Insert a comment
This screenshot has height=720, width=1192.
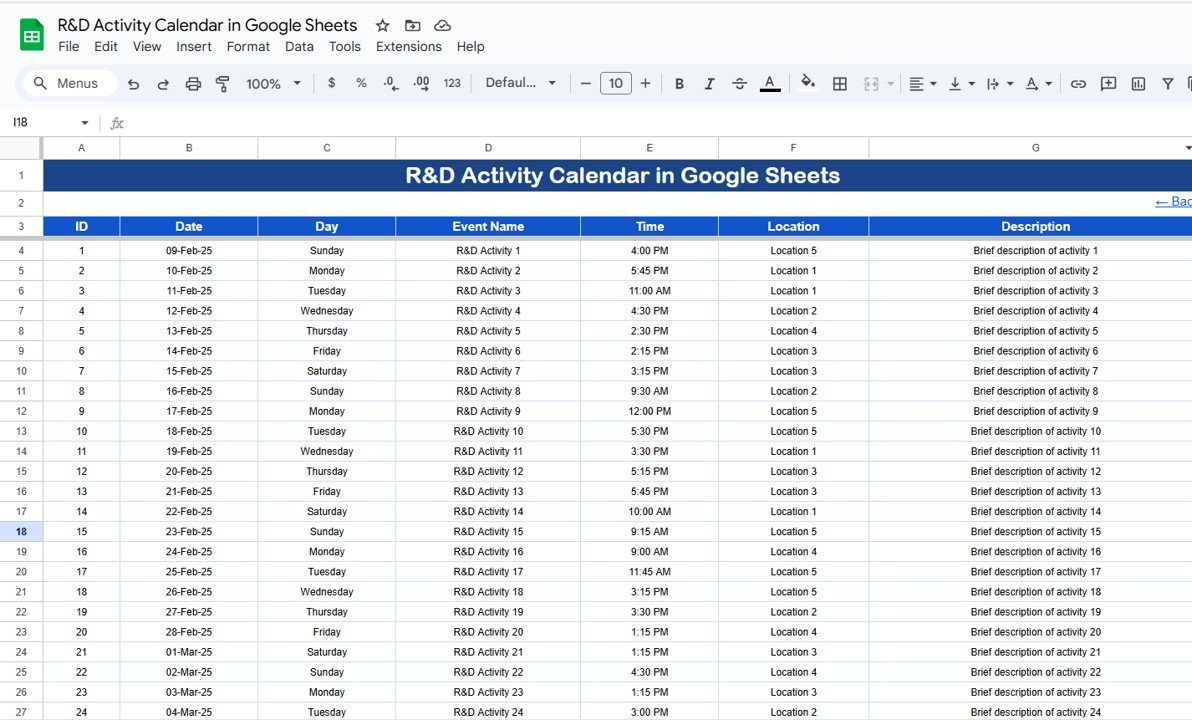[x=1108, y=83]
